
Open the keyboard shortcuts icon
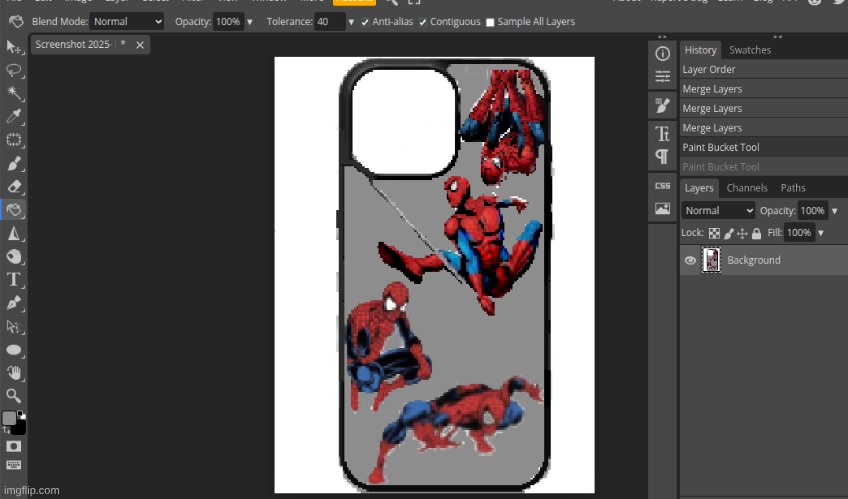(x=14, y=465)
